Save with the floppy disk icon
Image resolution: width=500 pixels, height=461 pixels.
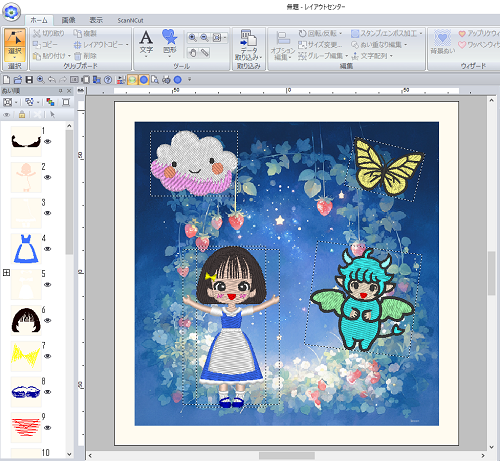tap(29, 79)
